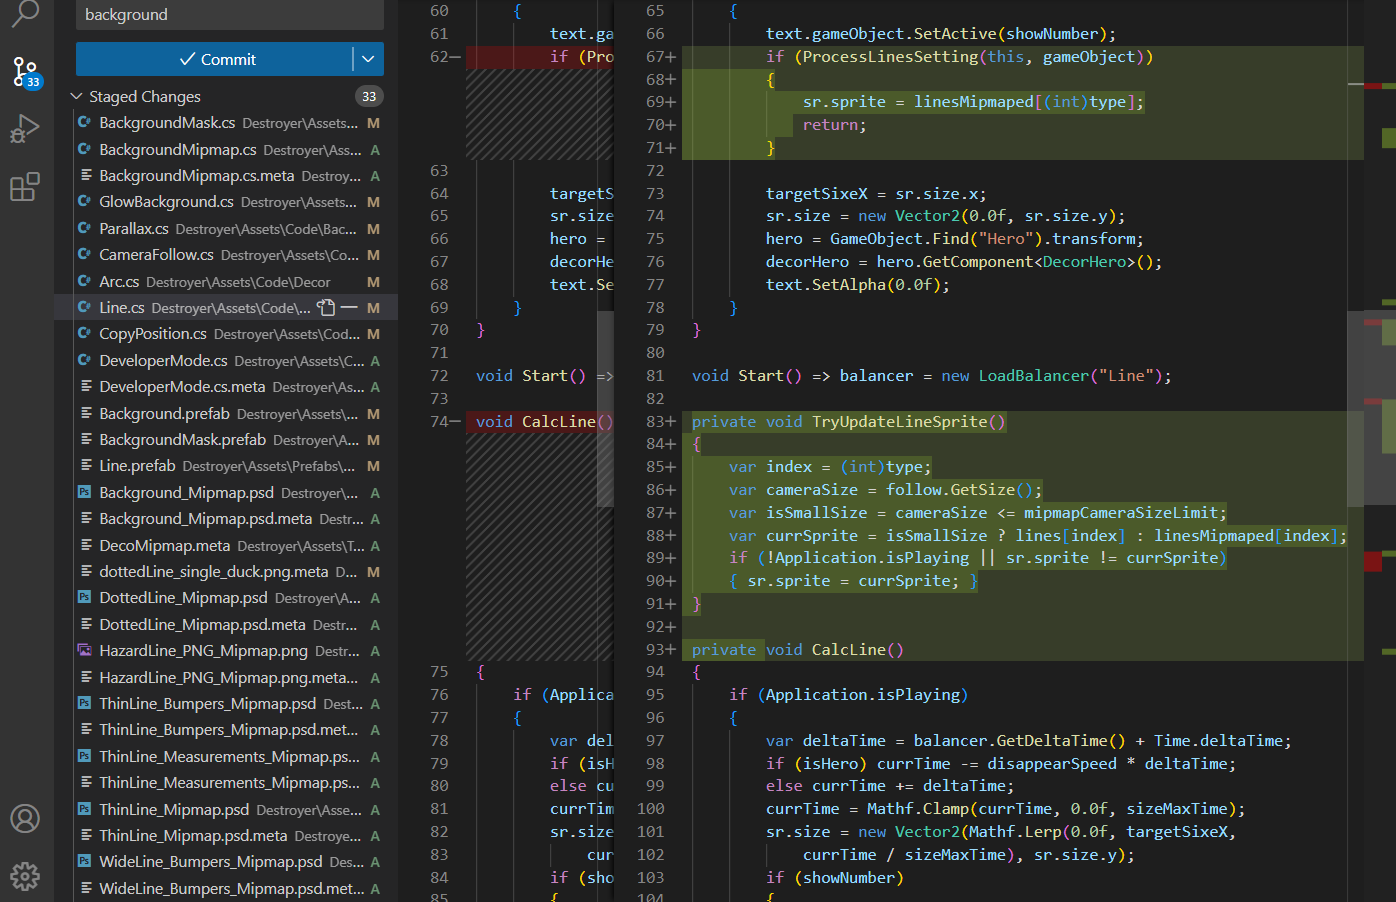Open DecoMipmap.meta staged file
This screenshot has width=1396, height=902.
pyautogui.click(x=226, y=545)
